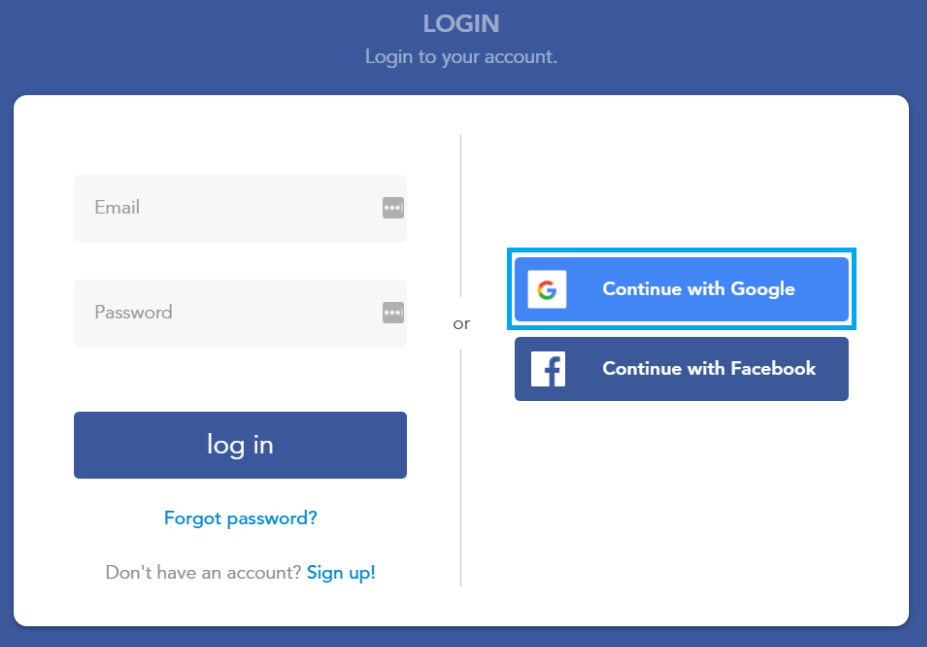Click the 'Login to your account.' subtitle

point(461,56)
